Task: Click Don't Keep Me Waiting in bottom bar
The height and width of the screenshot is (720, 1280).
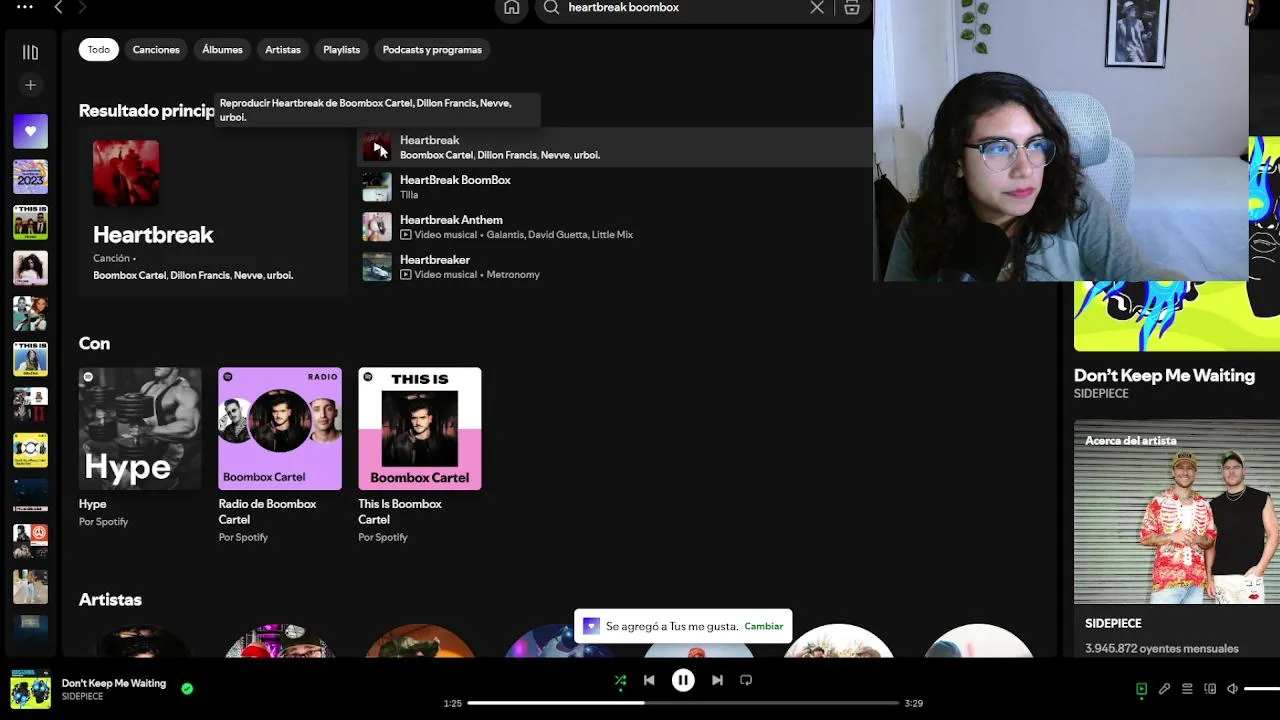Action: pyautogui.click(x=114, y=683)
